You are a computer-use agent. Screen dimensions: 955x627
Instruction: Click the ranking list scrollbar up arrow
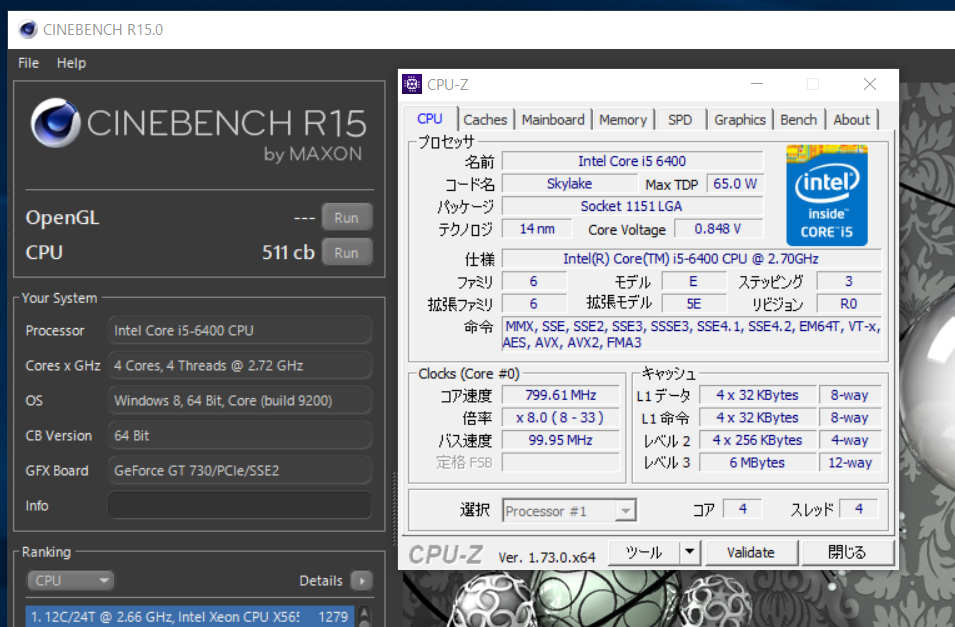(364, 612)
